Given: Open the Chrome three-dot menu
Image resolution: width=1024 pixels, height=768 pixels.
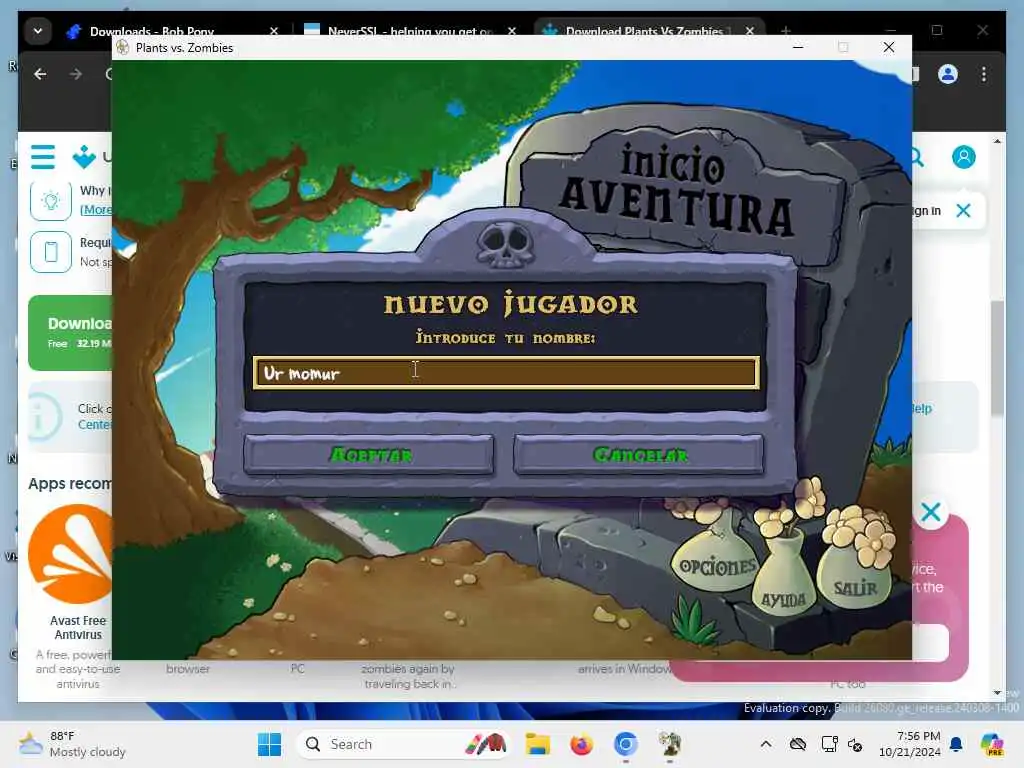Looking at the screenshot, I should pos(984,74).
